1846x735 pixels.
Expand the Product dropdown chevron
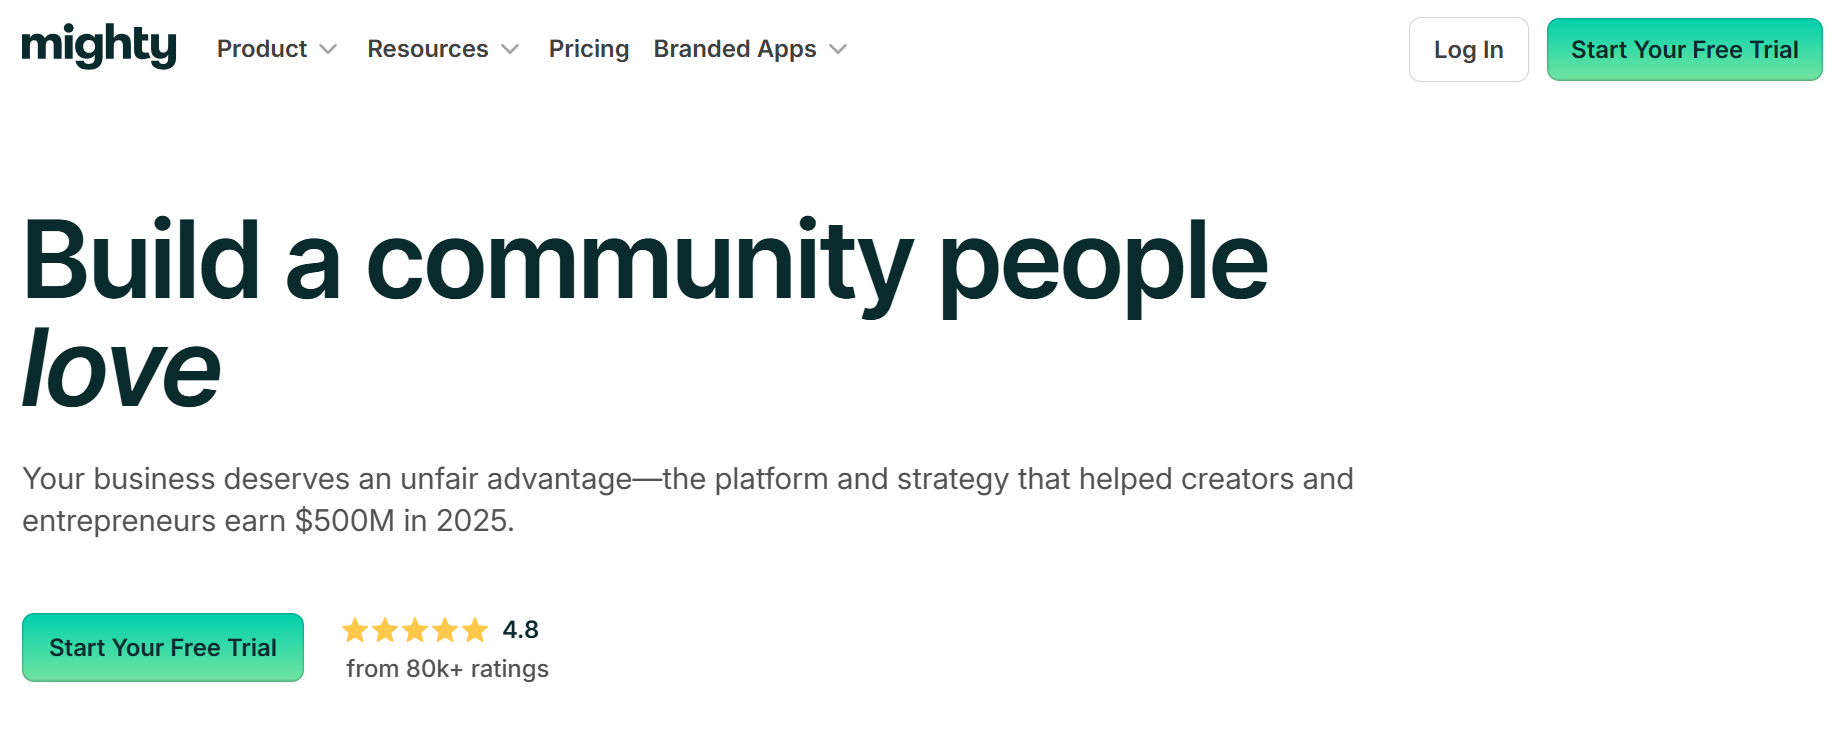pos(329,49)
